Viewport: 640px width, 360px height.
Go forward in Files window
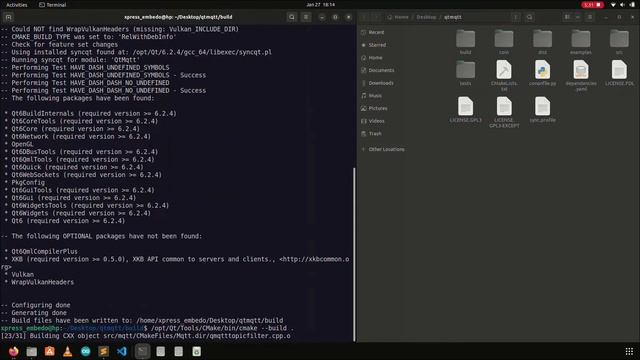click(377, 17)
